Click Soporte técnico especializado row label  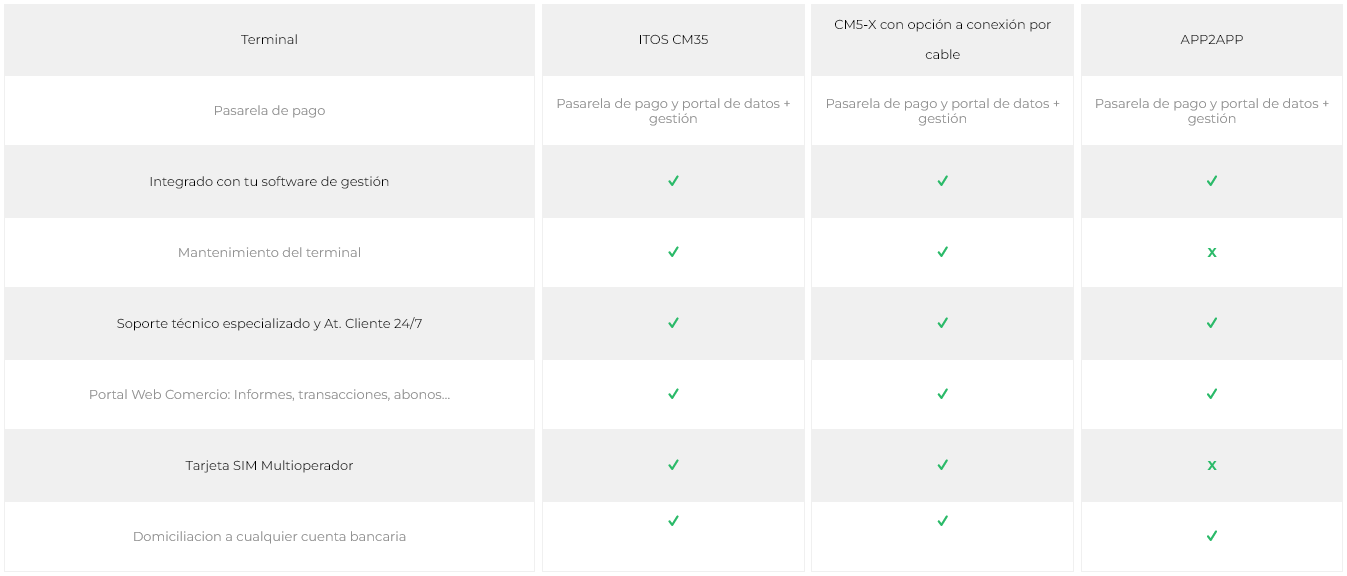tap(269, 324)
